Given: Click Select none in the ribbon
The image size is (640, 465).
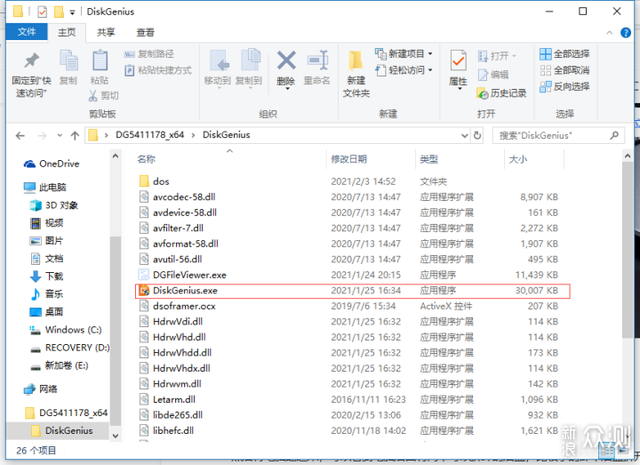Looking at the screenshot, I should pos(564,70).
